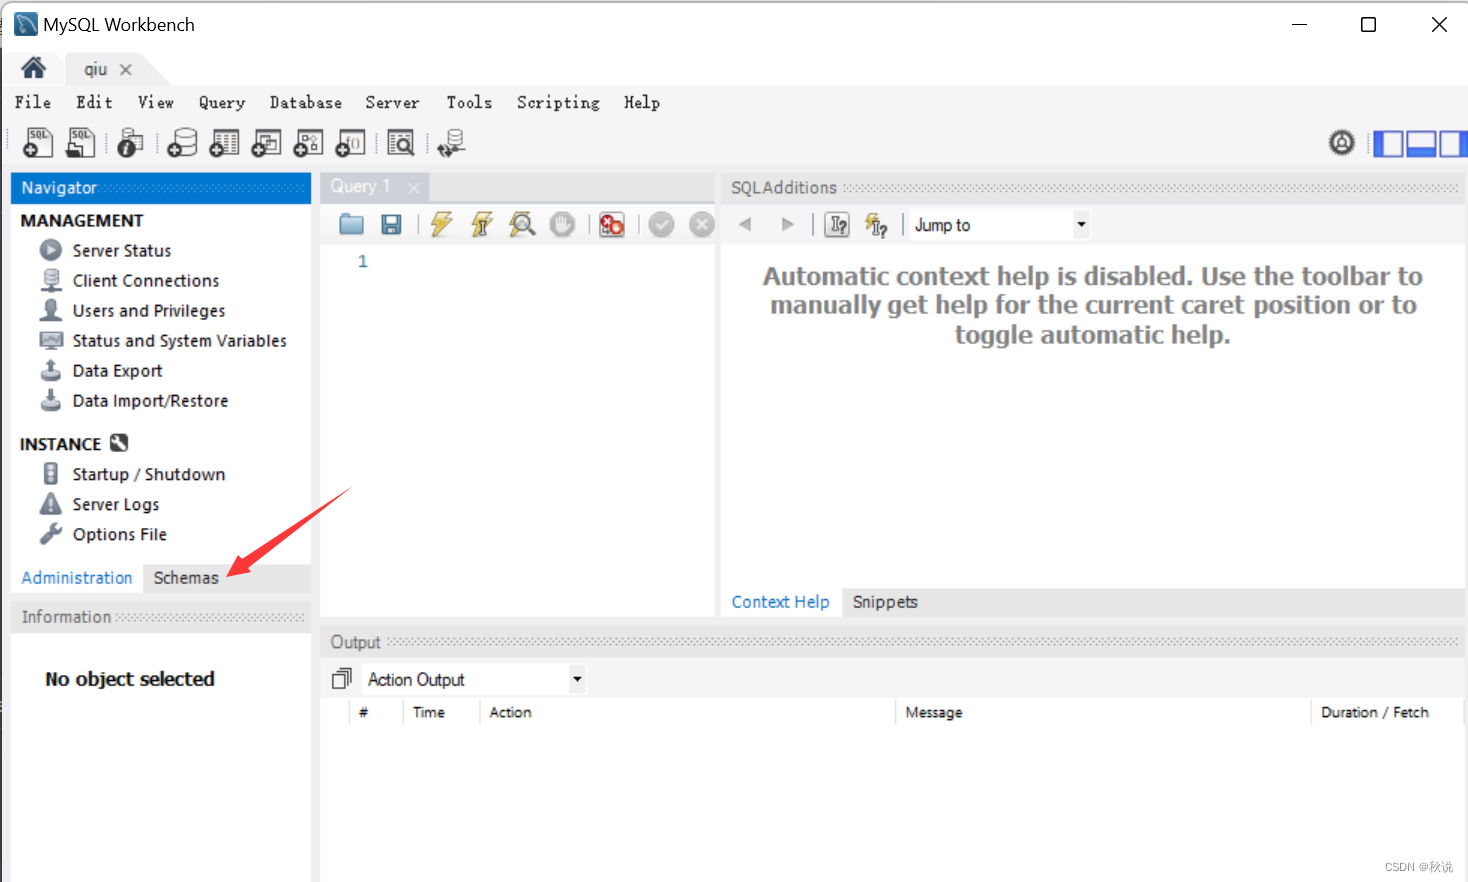1468x882 pixels.
Task: Stop the running query hand icon
Action: click(563, 224)
